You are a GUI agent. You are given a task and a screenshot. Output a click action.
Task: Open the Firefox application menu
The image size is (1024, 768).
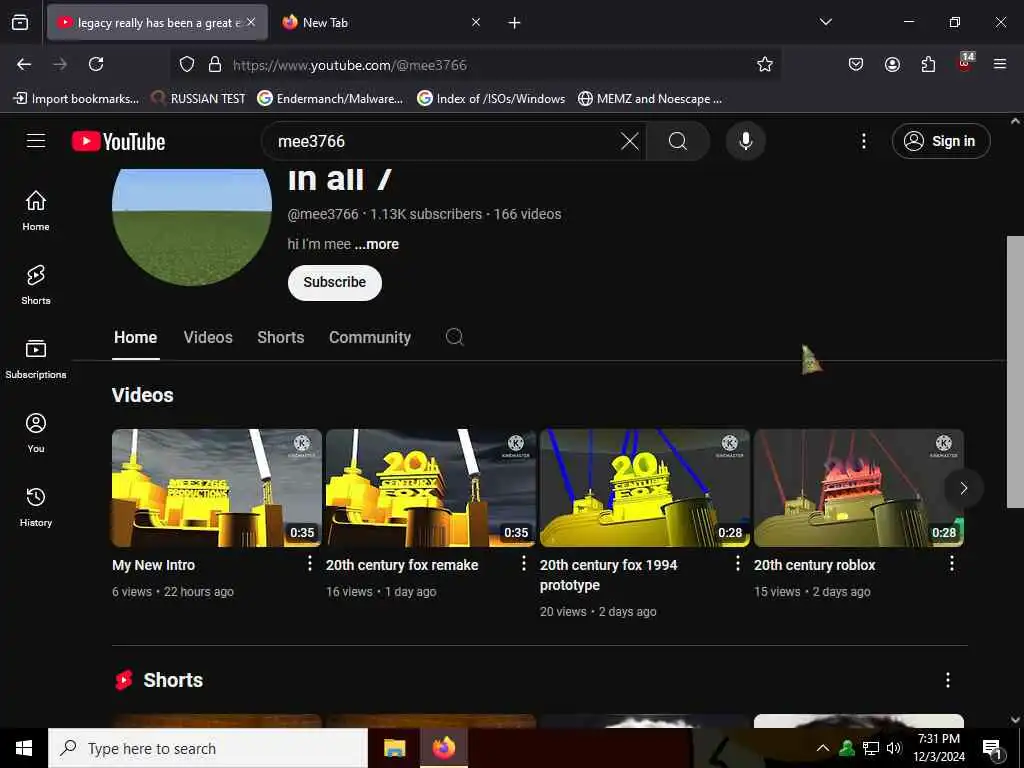tap(999, 64)
